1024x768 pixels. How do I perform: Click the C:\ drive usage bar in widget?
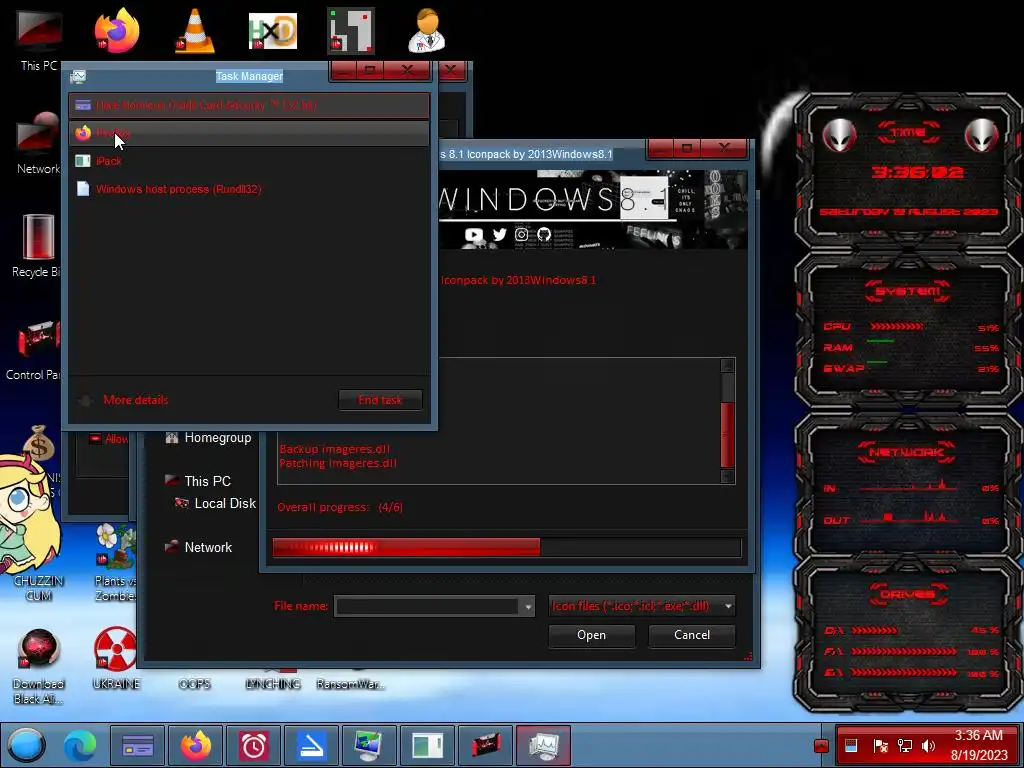coord(875,630)
